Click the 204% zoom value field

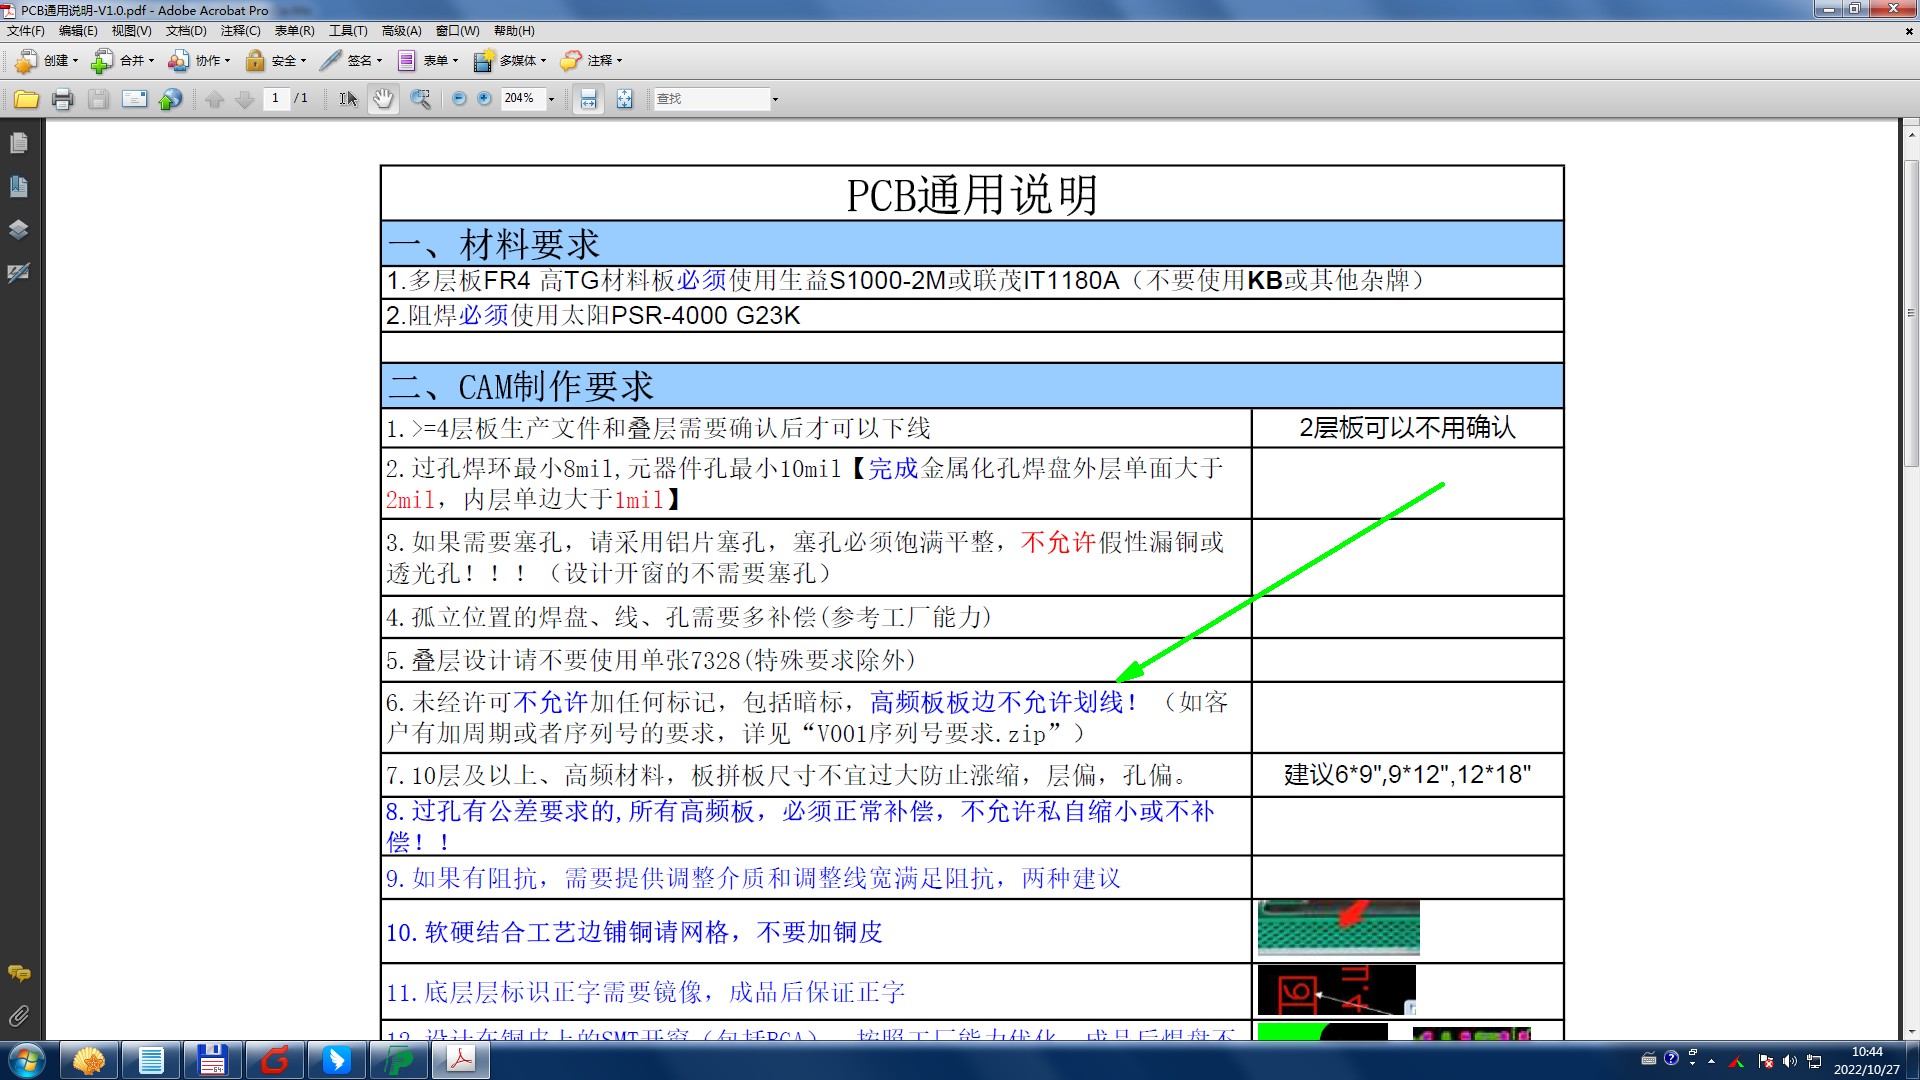point(522,99)
